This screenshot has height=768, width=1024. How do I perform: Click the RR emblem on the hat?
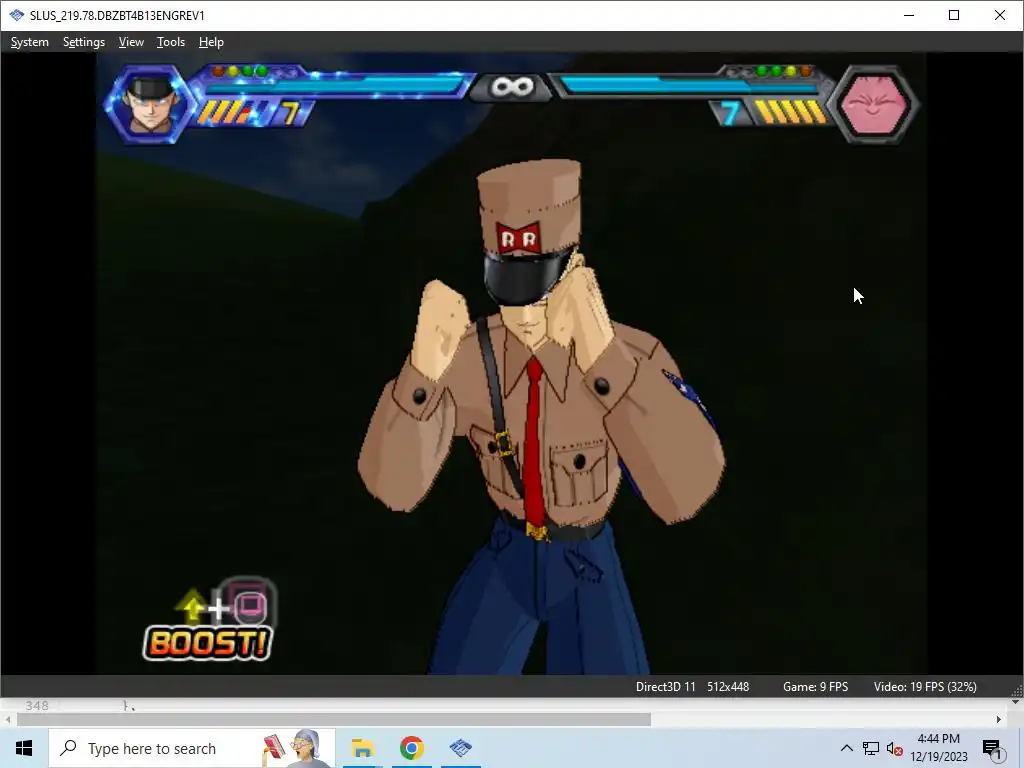519,238
